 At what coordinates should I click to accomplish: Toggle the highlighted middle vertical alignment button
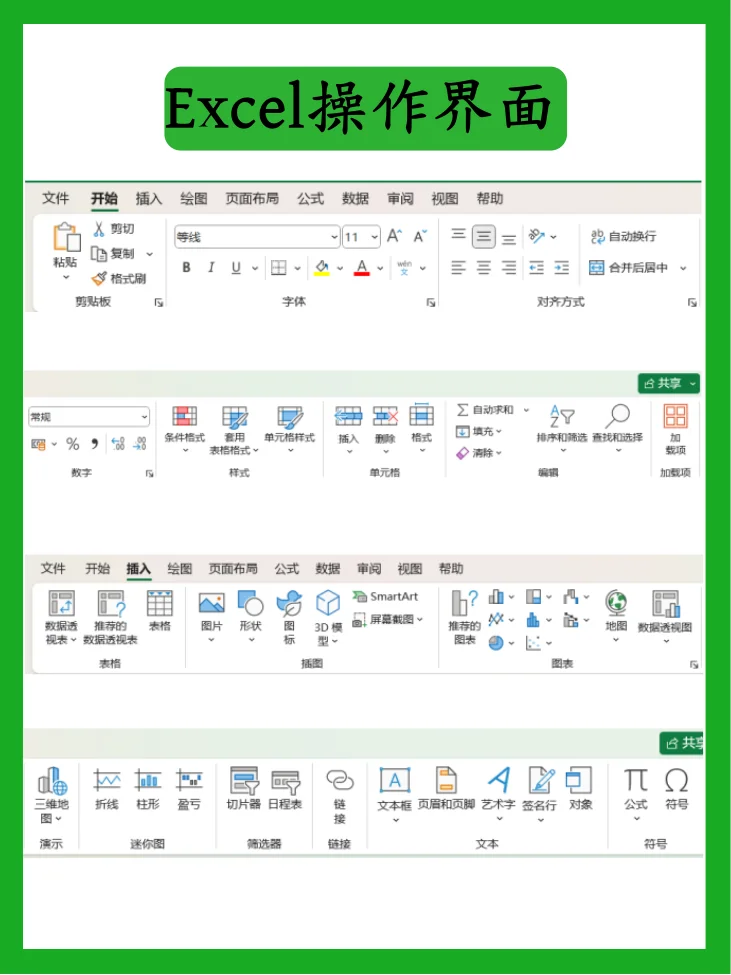point(484,236)
